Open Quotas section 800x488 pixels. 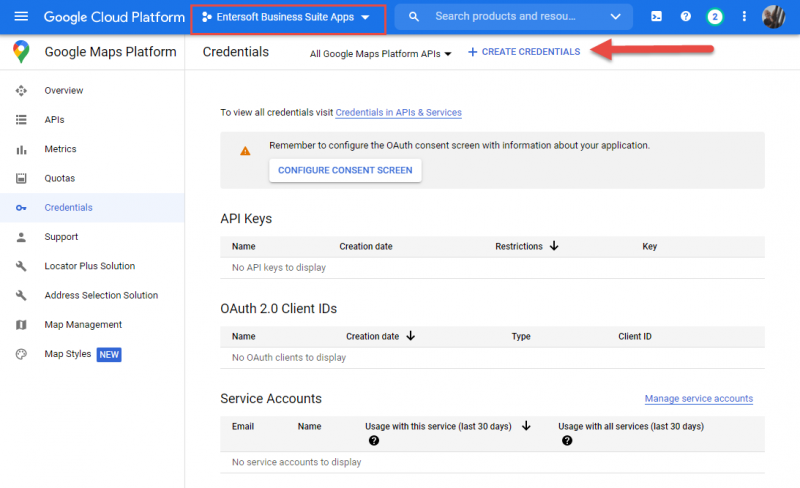[60, 178]
